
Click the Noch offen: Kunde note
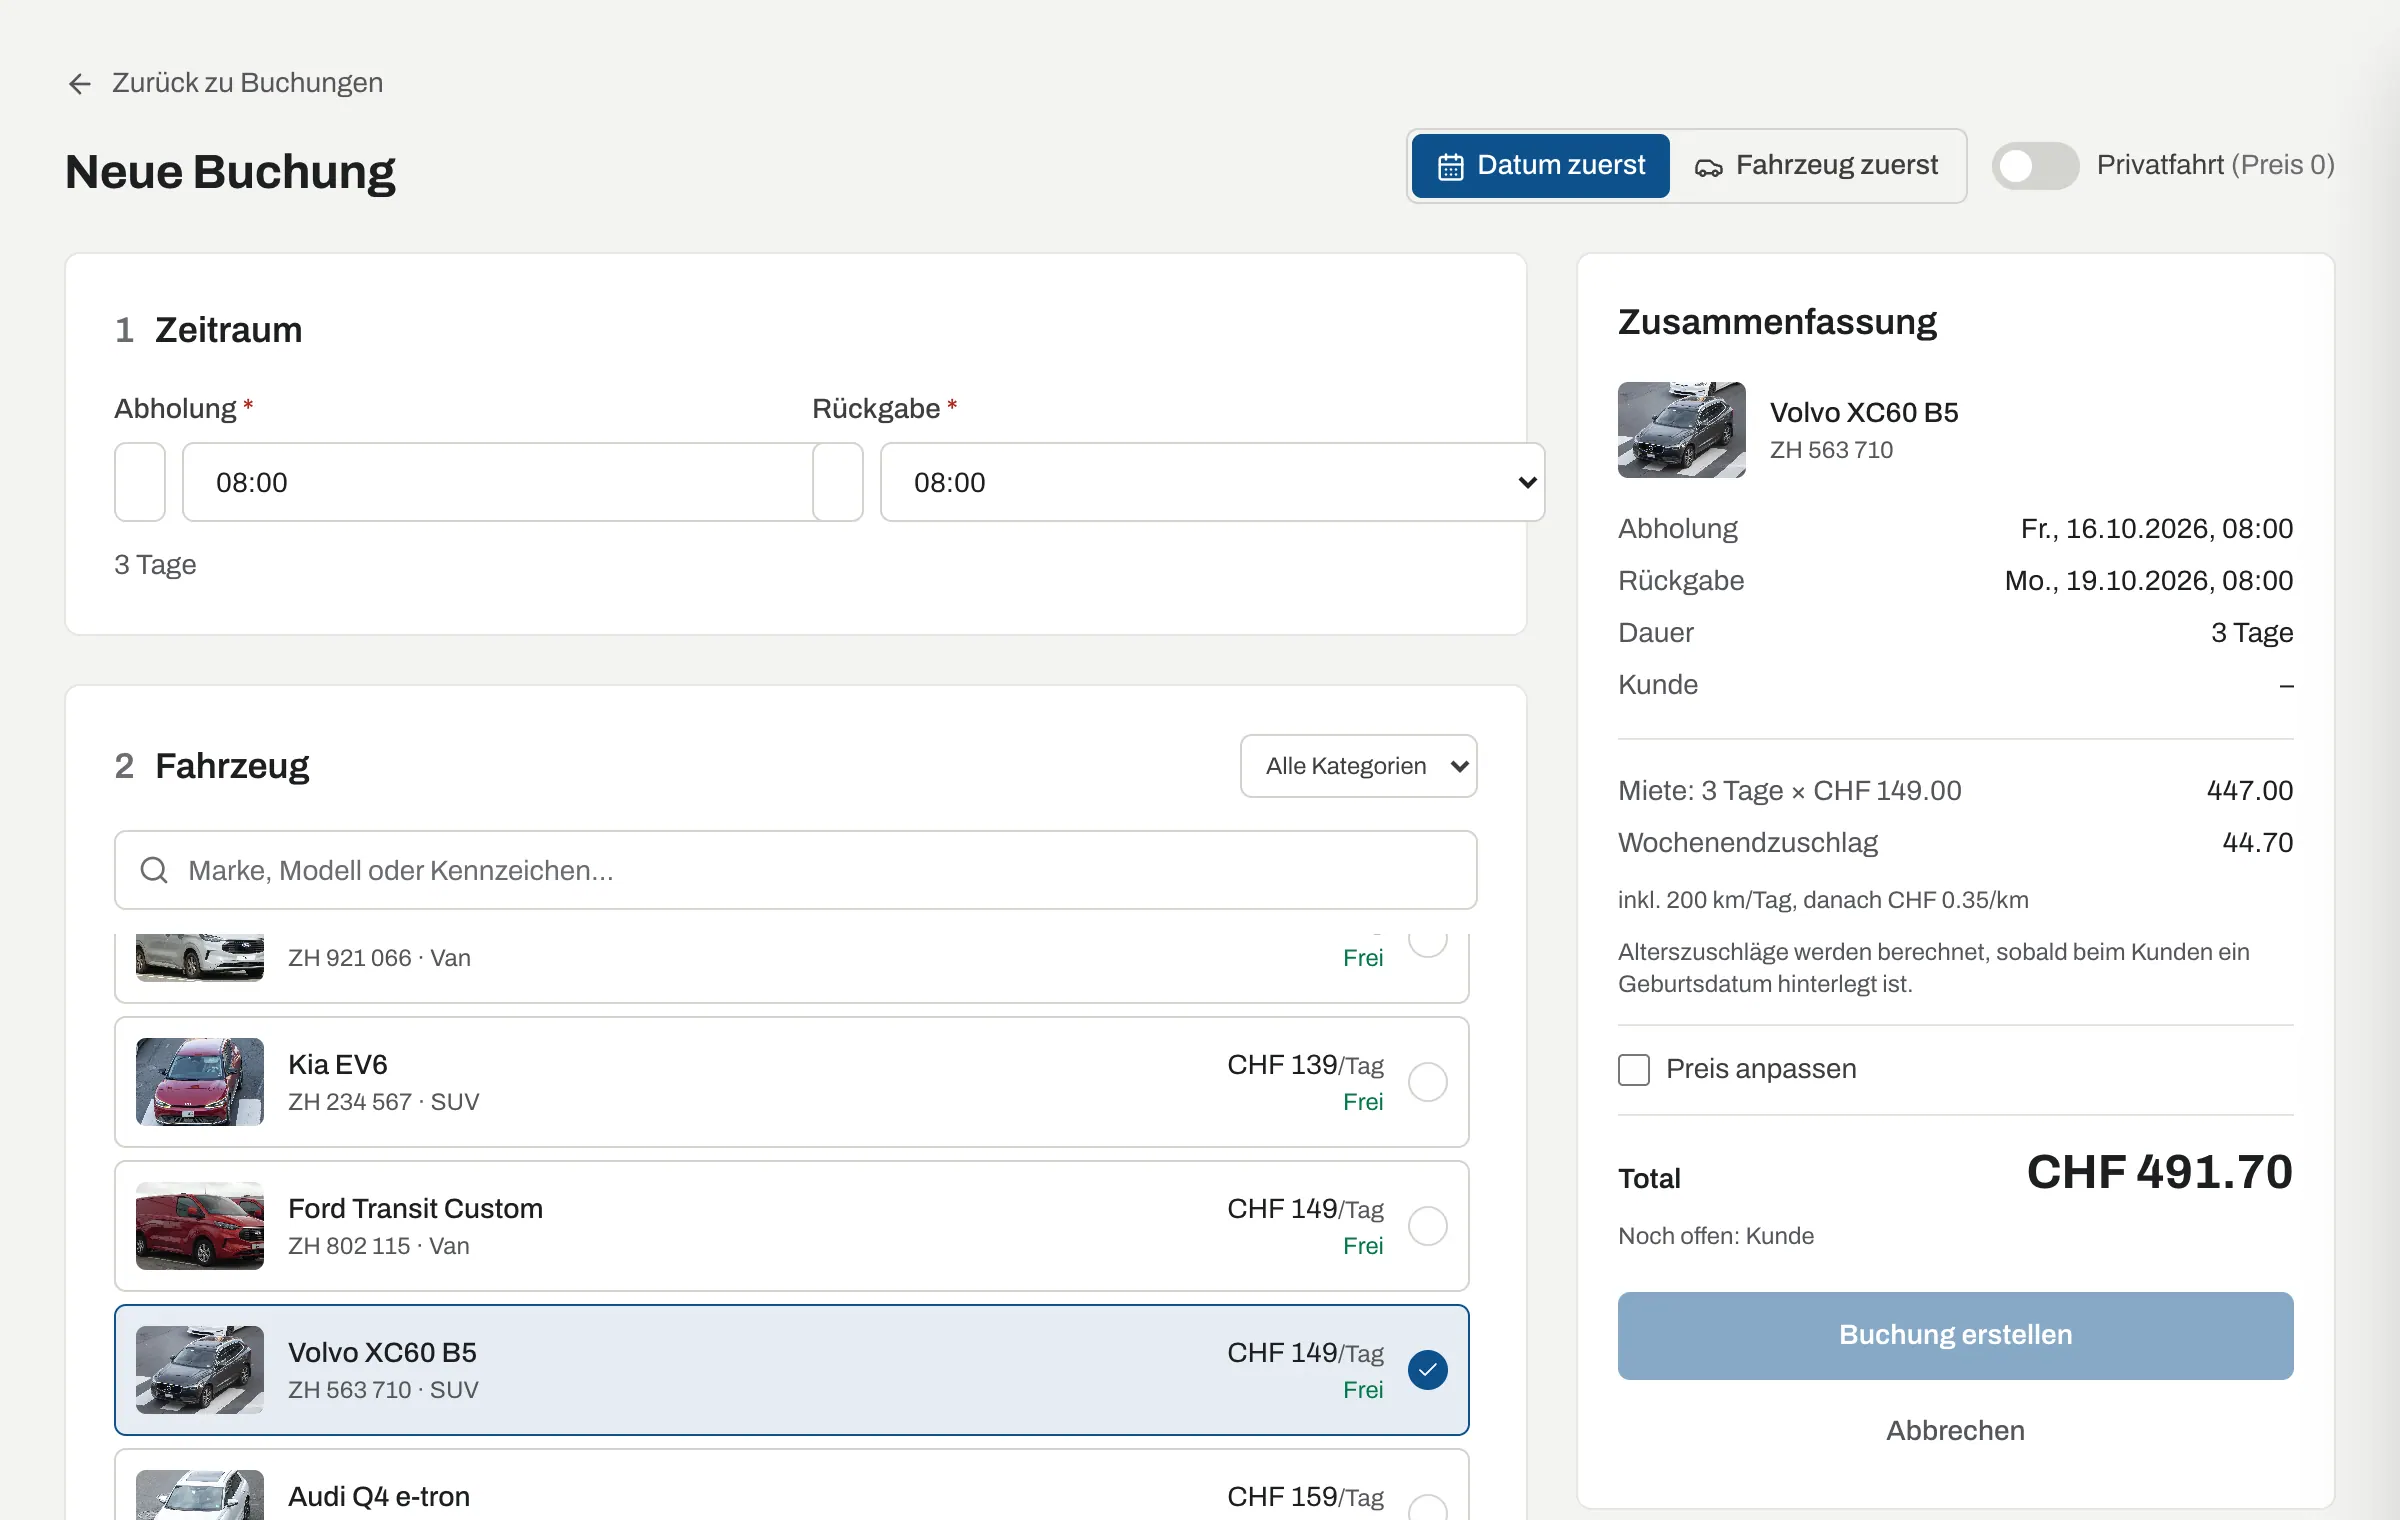pyautogui.click(x=1716, y=1236)
